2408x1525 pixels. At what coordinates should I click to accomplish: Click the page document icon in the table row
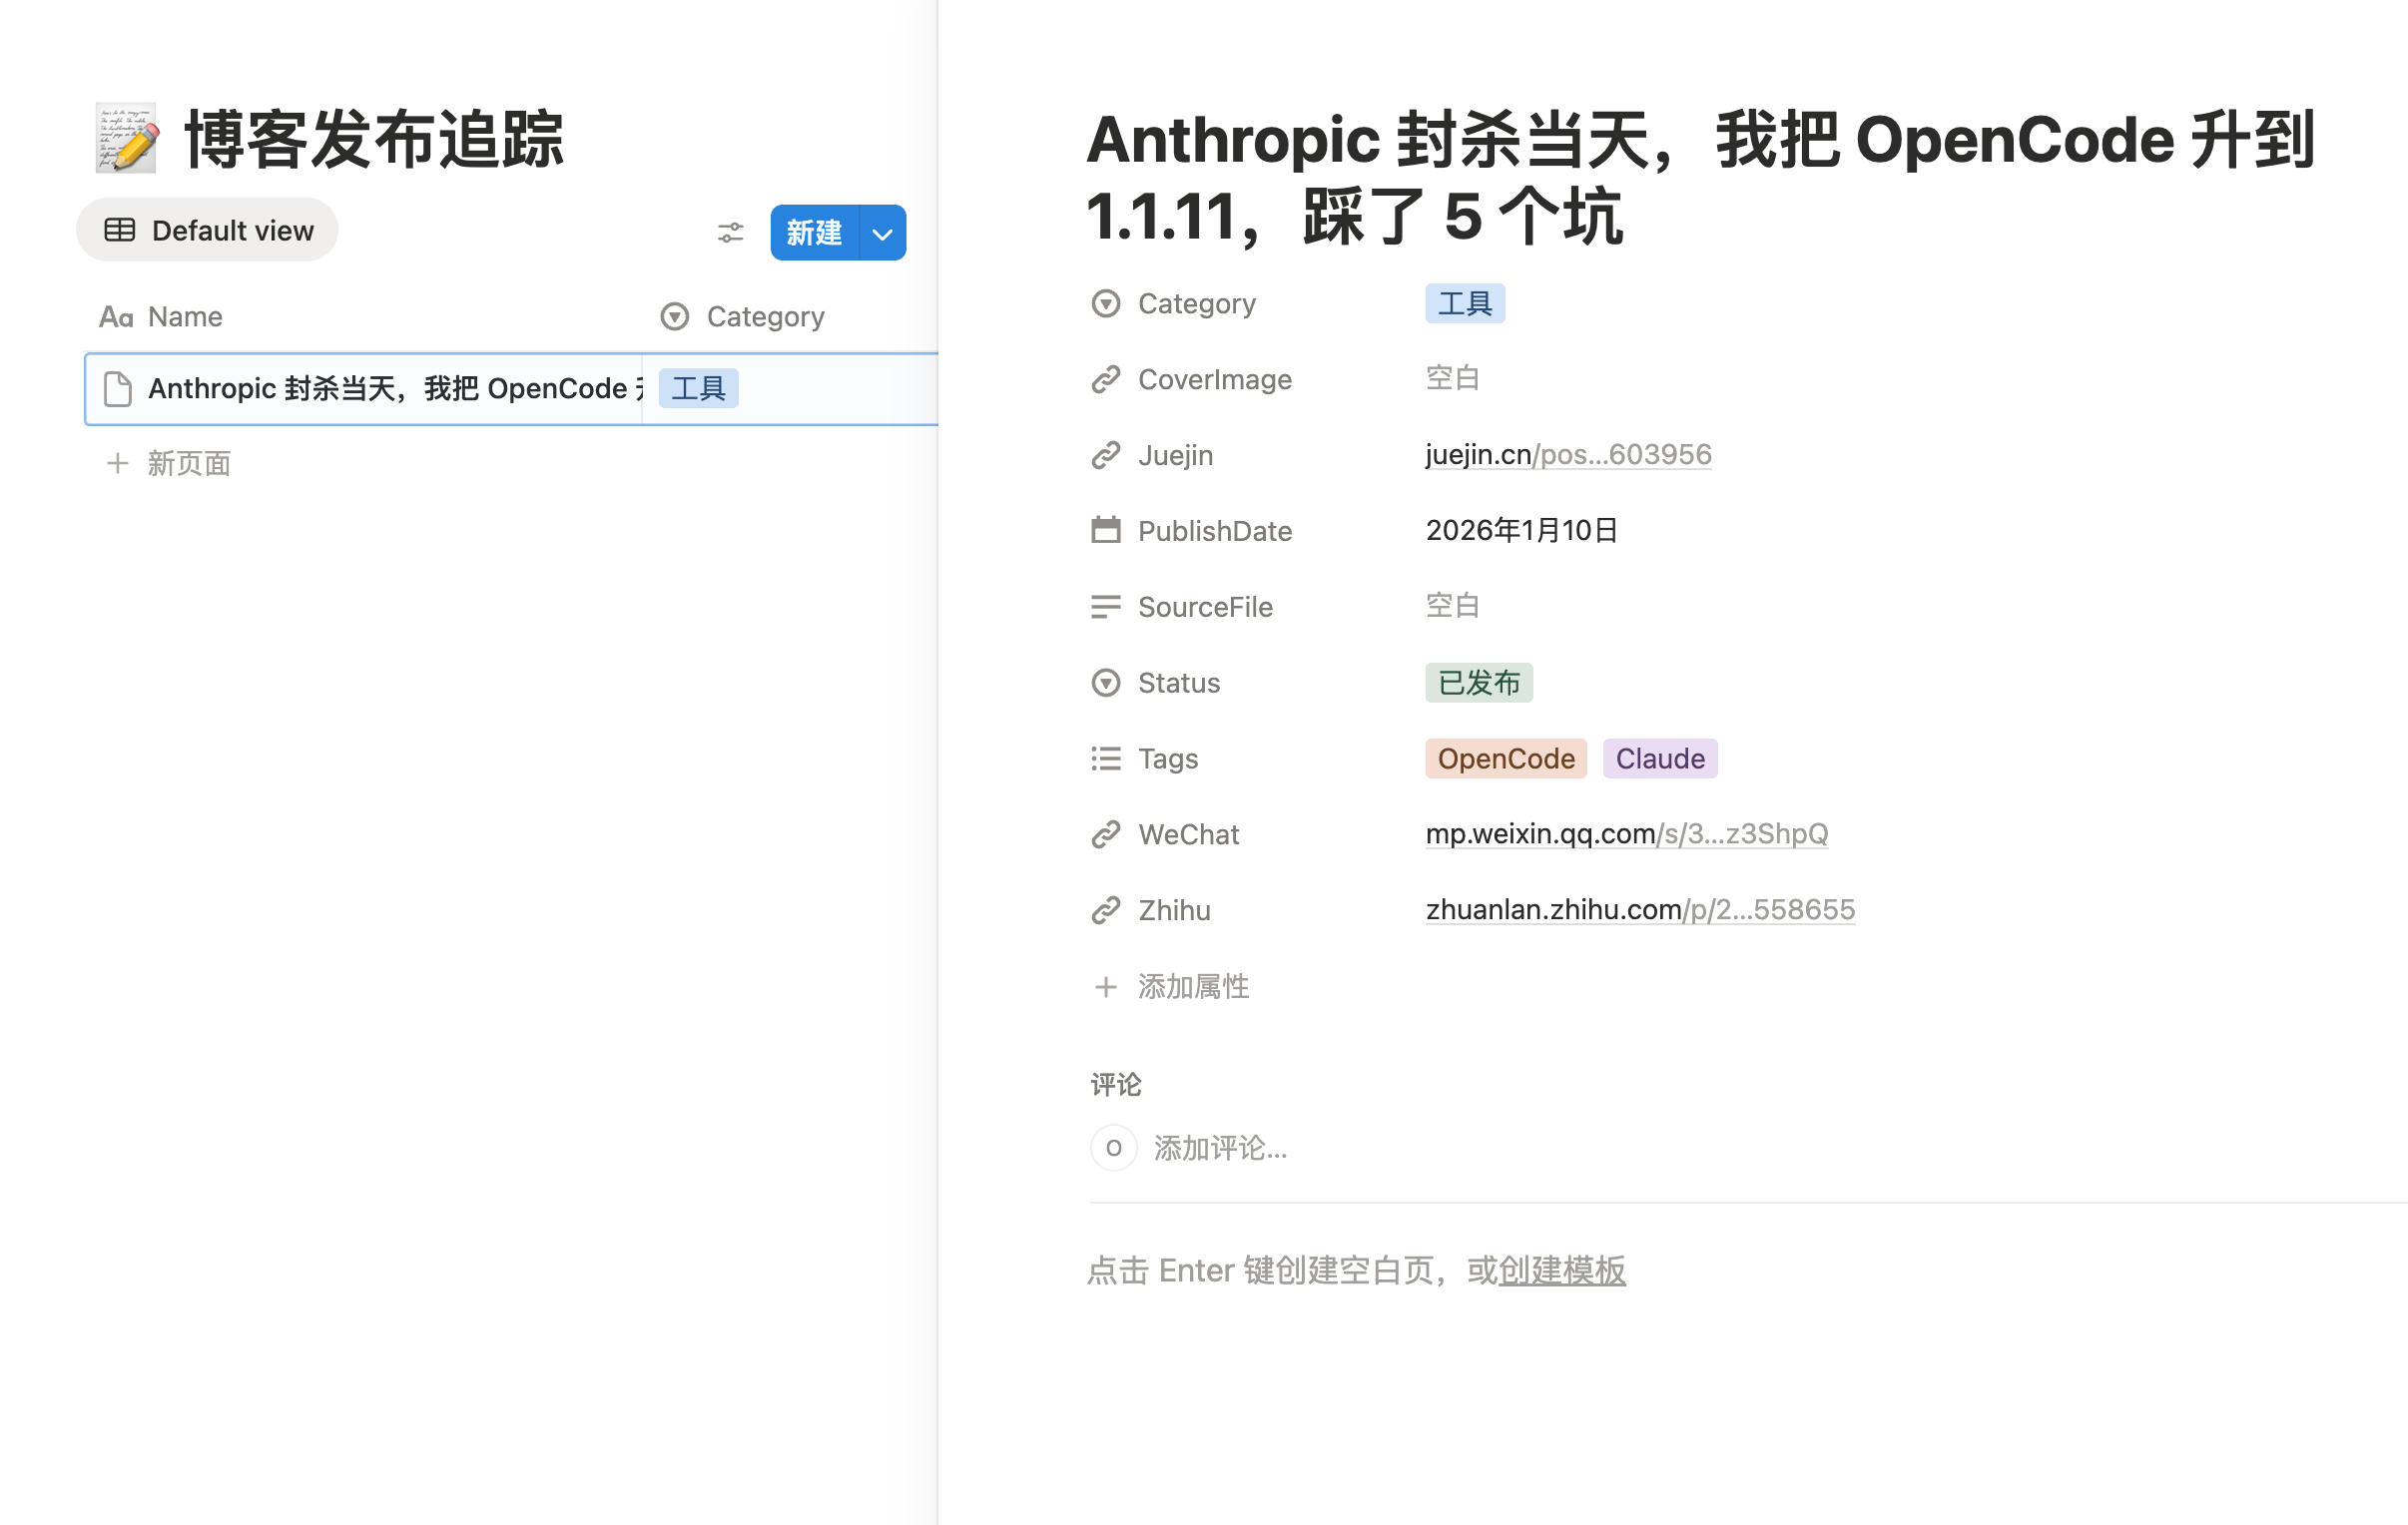(118, 388)
